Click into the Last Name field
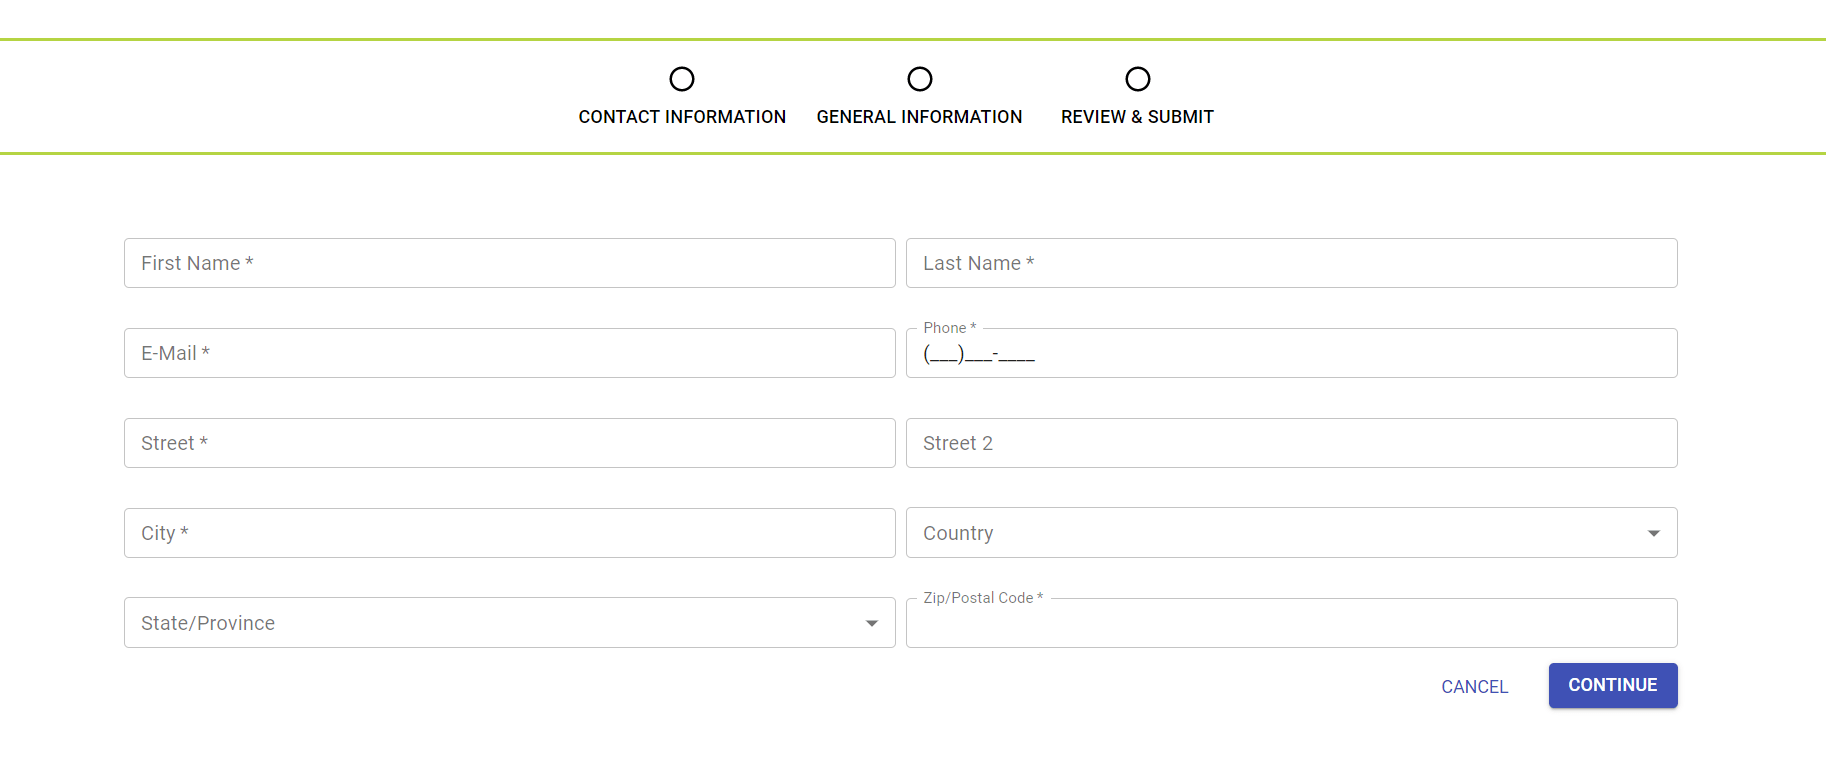 [1291, 263]
